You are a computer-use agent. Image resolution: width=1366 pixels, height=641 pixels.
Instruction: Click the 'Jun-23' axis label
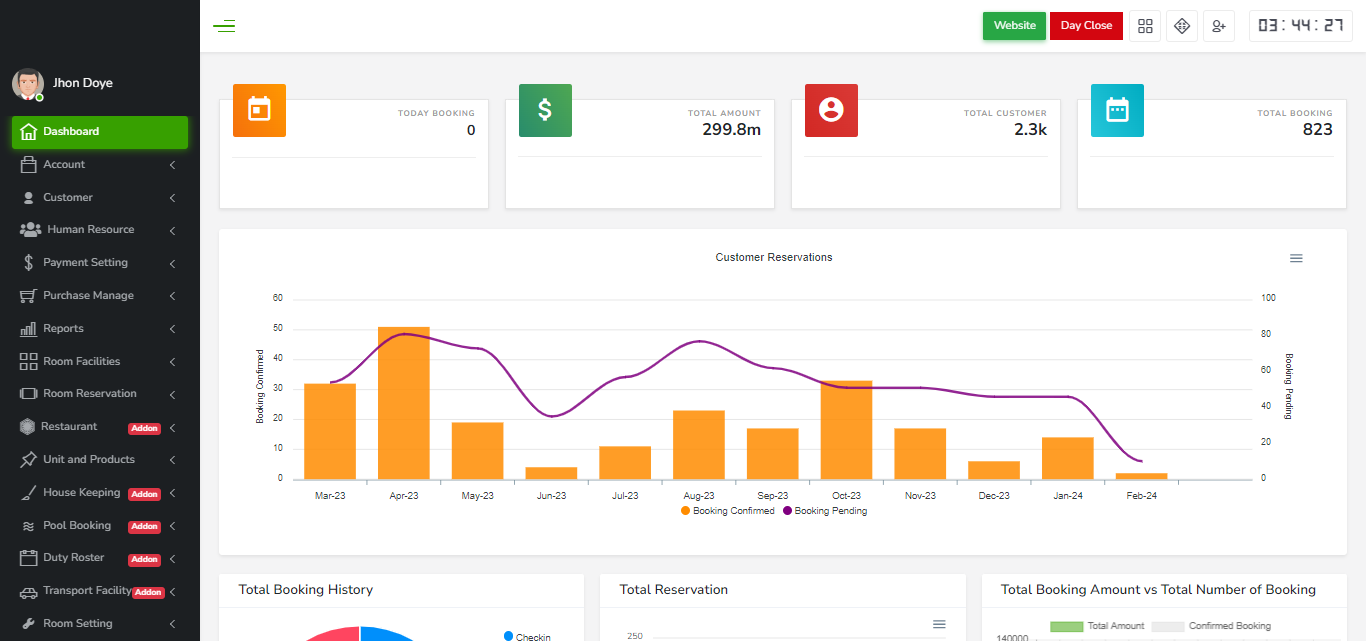pos(551,496)
